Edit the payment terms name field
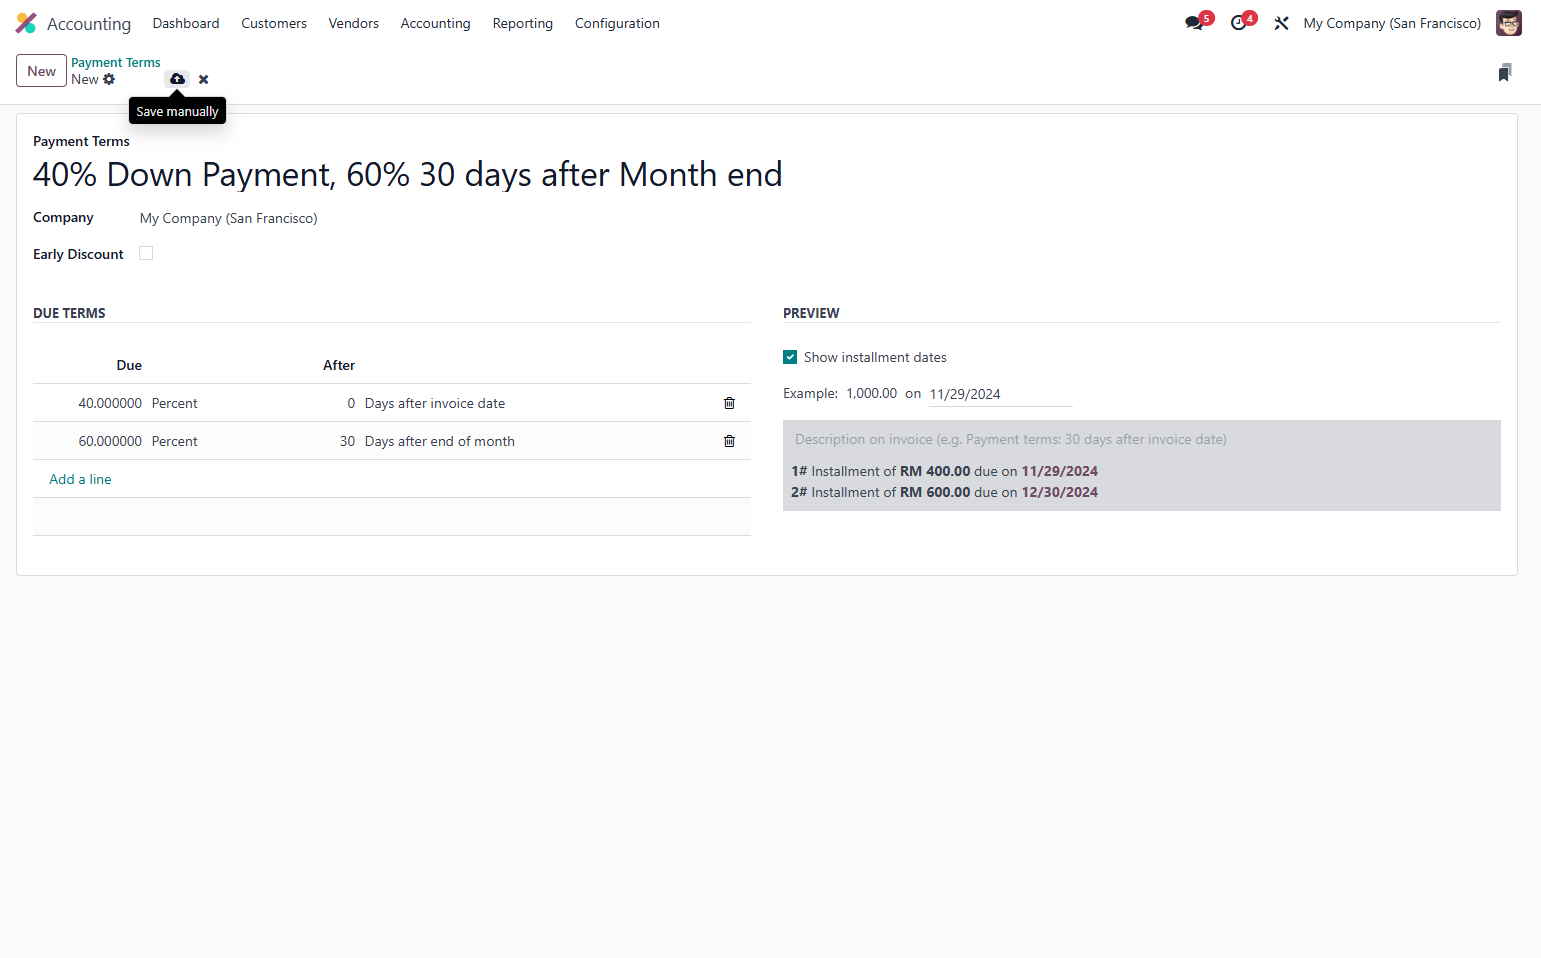 [x=407, y=174]
